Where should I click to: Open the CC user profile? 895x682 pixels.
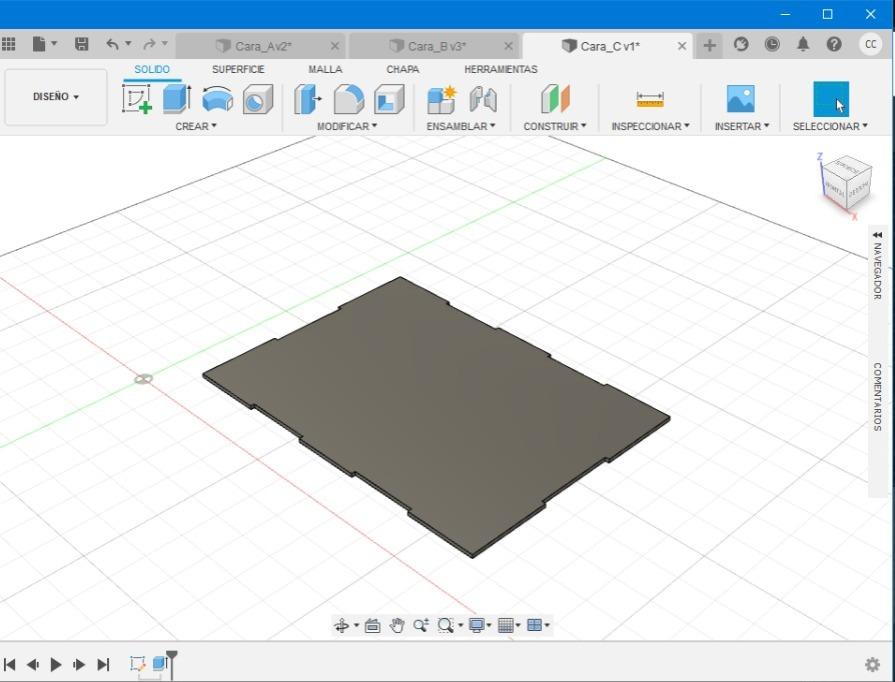[870, 44]
